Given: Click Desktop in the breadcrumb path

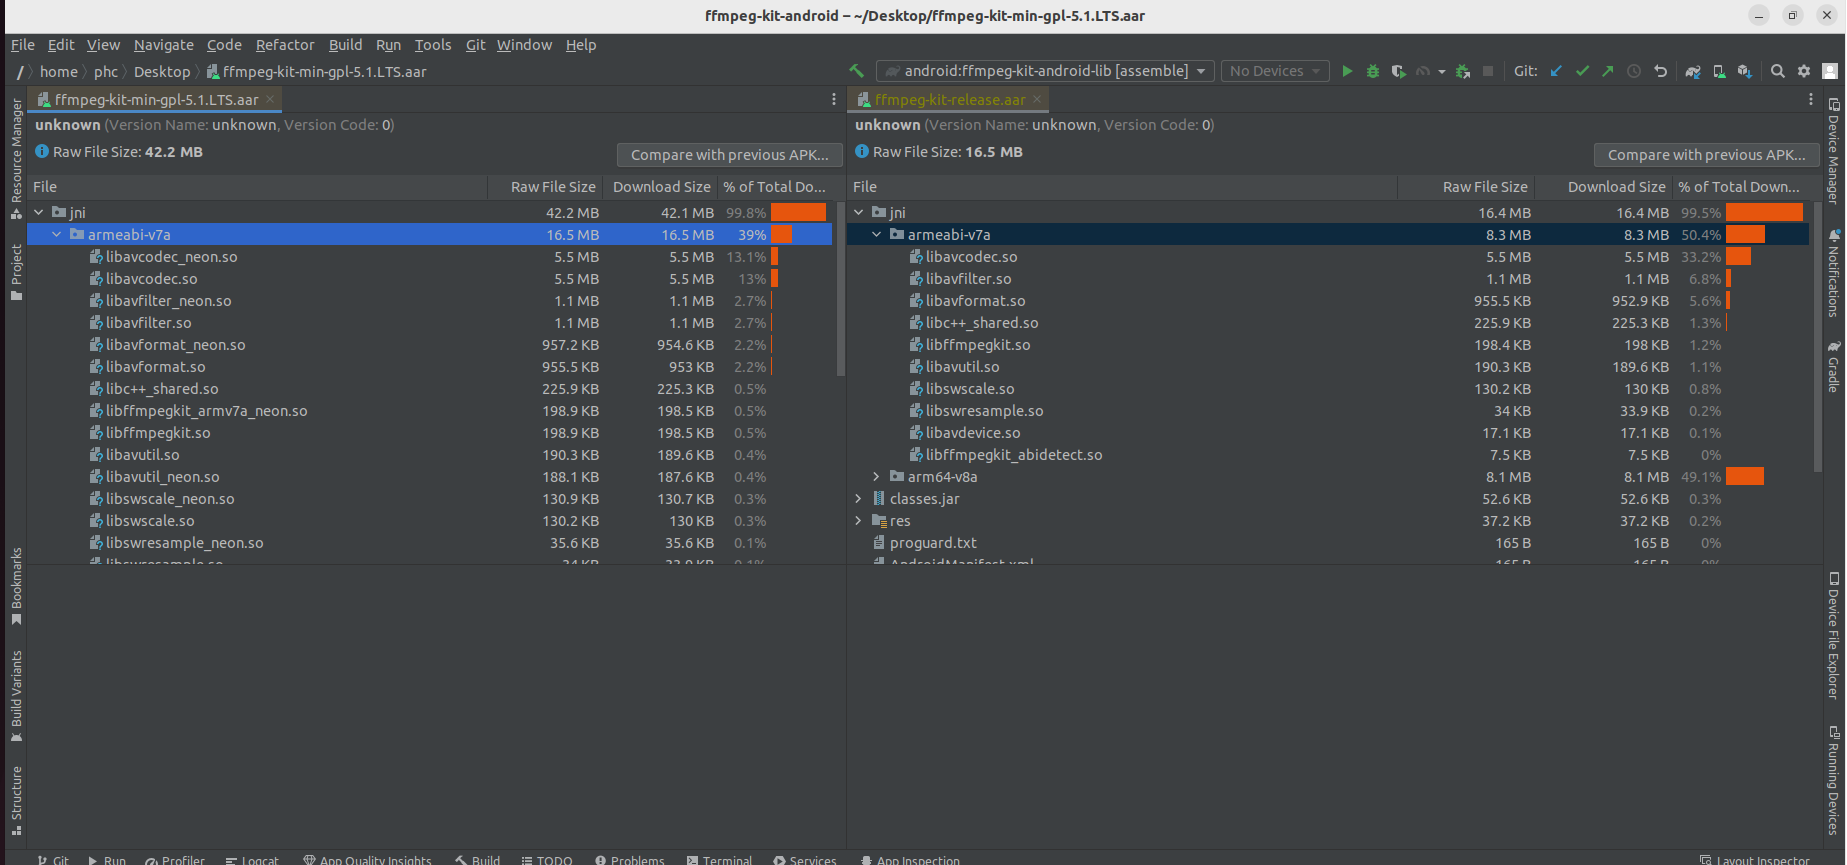Looking at the screenshot, I should click(x=162, y=72).
